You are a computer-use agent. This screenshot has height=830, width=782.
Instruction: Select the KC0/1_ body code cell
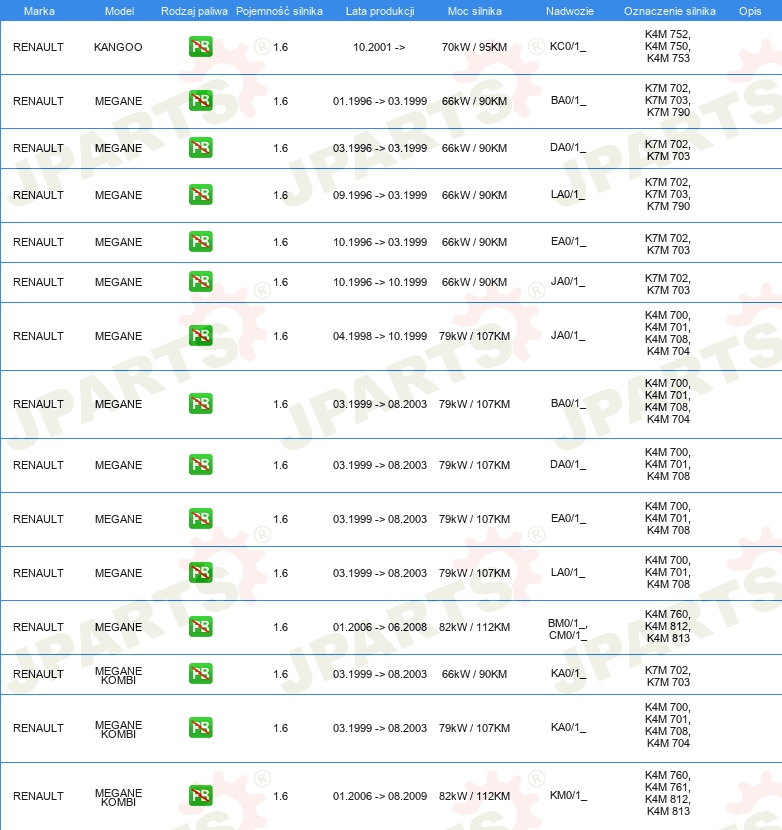pyautogui.click(x=568, y=47)
